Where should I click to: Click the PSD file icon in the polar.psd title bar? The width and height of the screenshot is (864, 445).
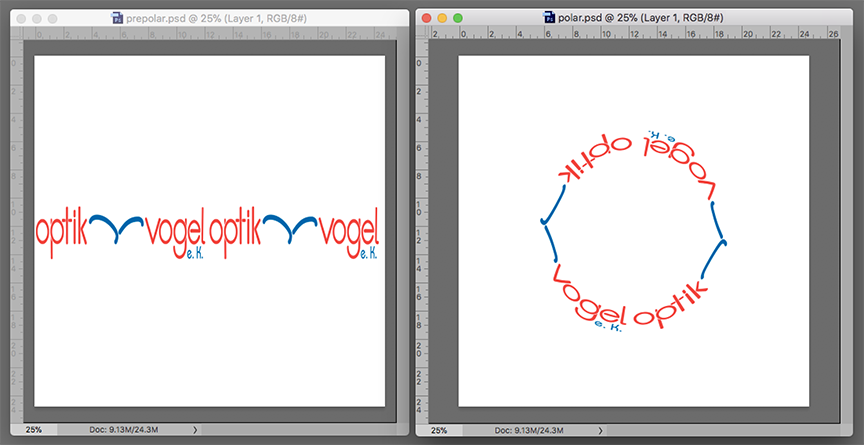(549, 18)
